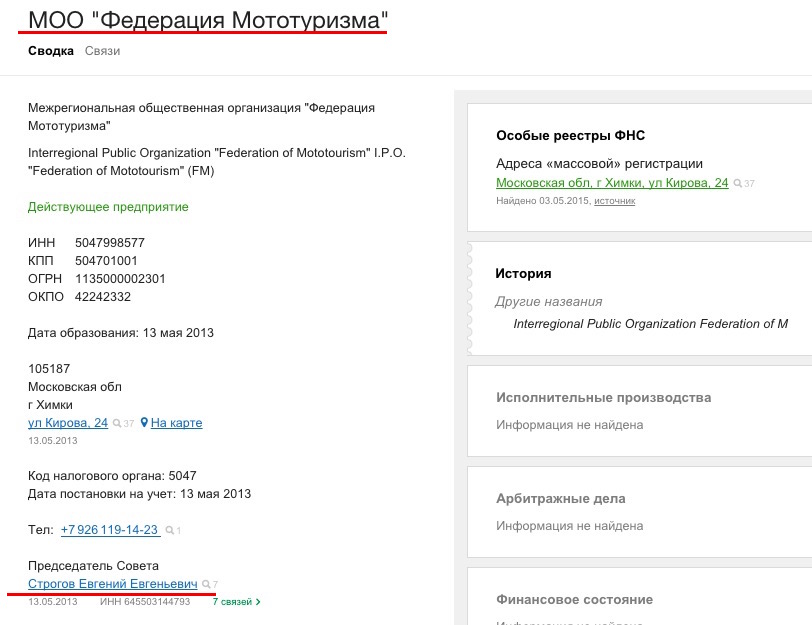The image size is (812, 625).
Task: Click the Адреса «массовой» регистрации text
Action: click(x=599, y=164)
